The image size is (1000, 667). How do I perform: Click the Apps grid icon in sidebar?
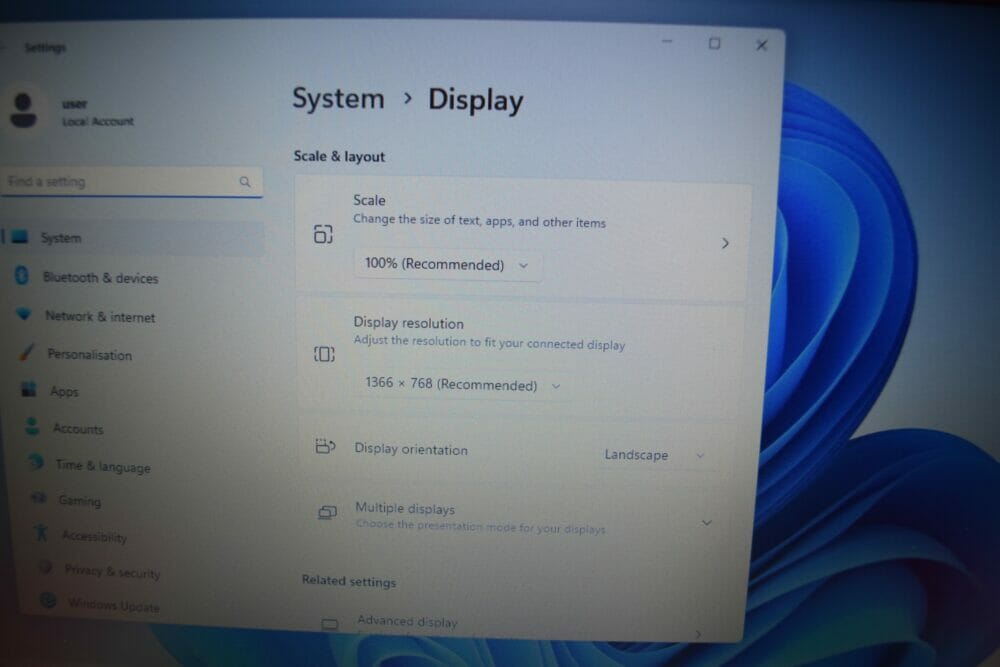pyautogui.click(x=29, y=389)
